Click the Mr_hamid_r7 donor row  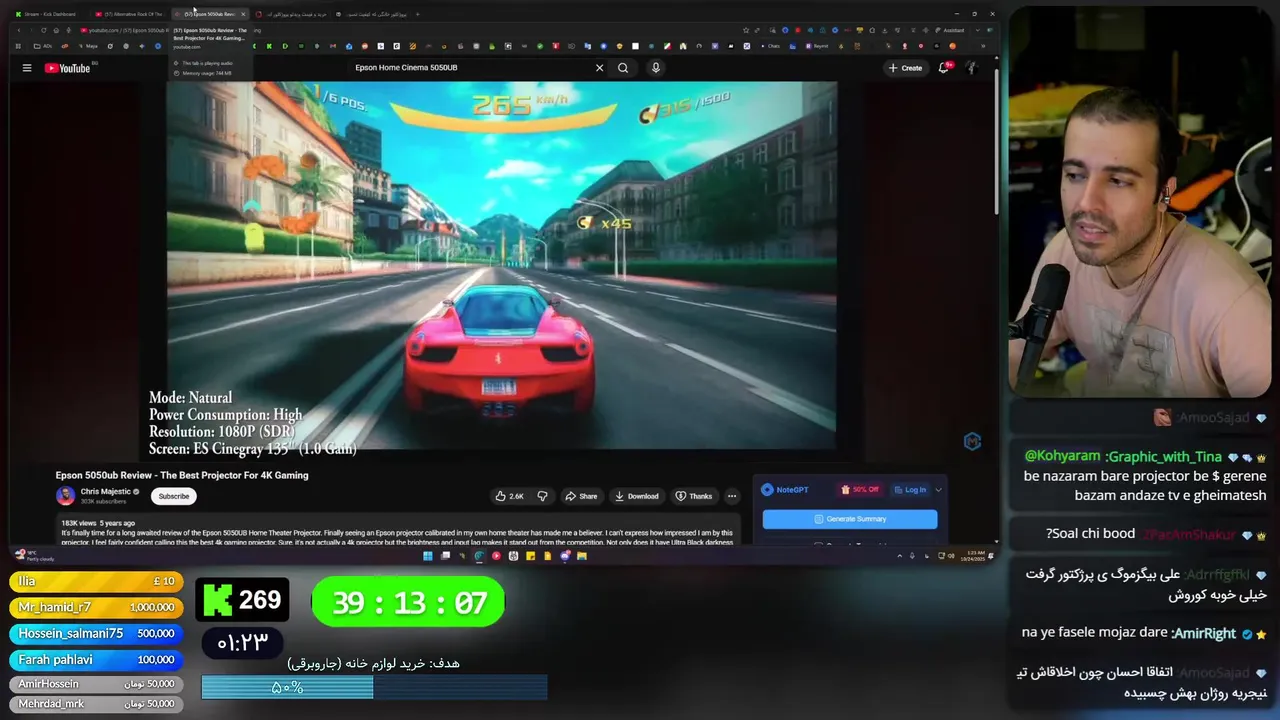pyautogui.click(x=96, y=607)
